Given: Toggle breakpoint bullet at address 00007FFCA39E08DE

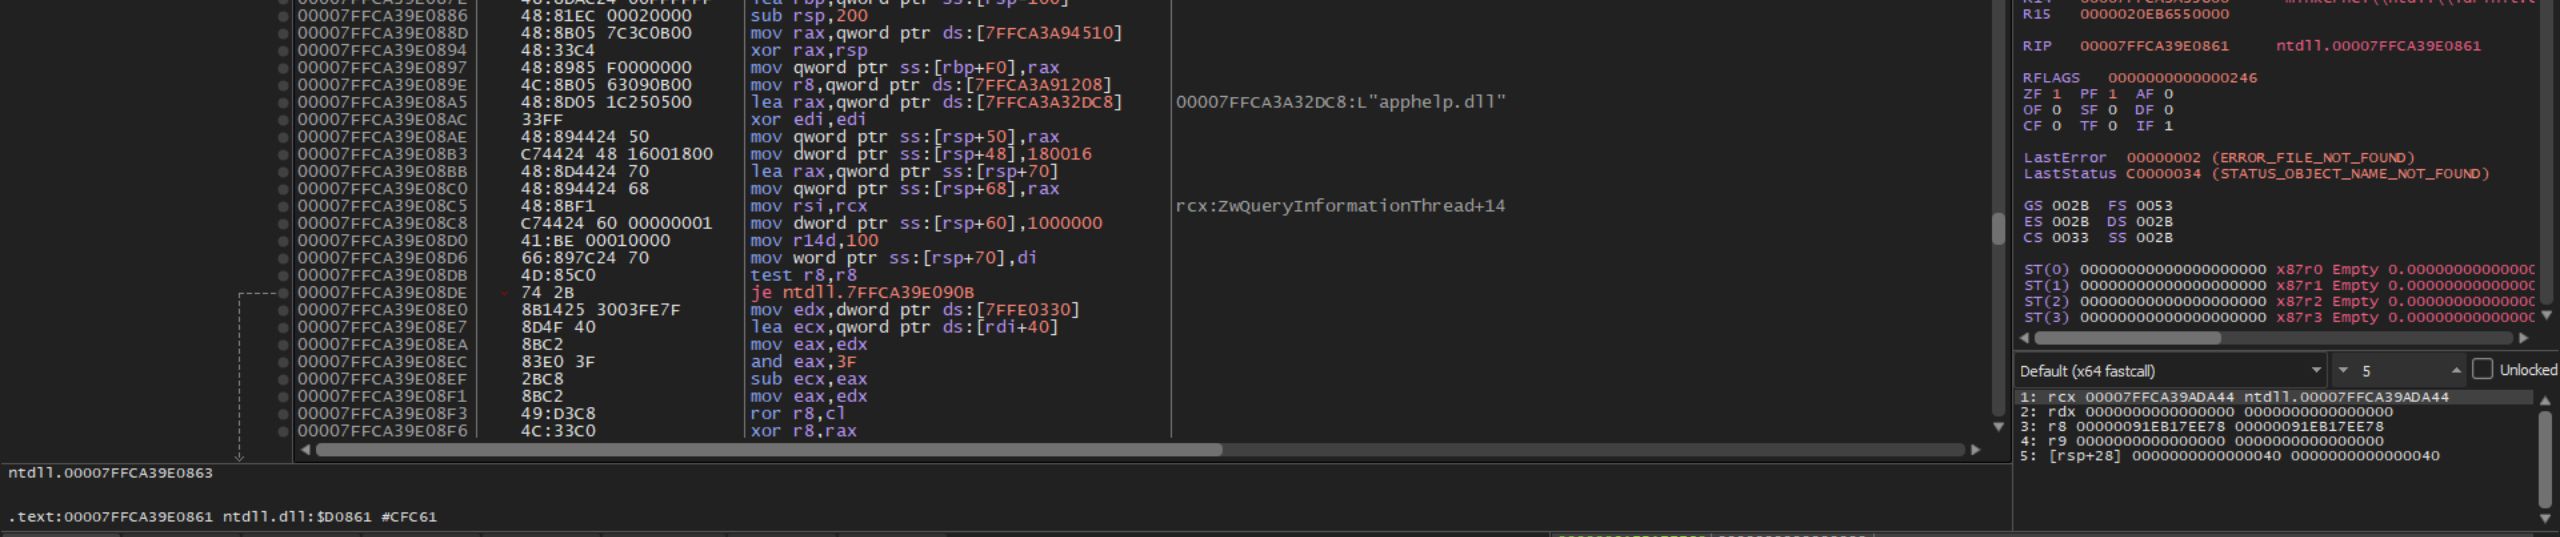Looking at the screenshot, I should pos(284,293).
